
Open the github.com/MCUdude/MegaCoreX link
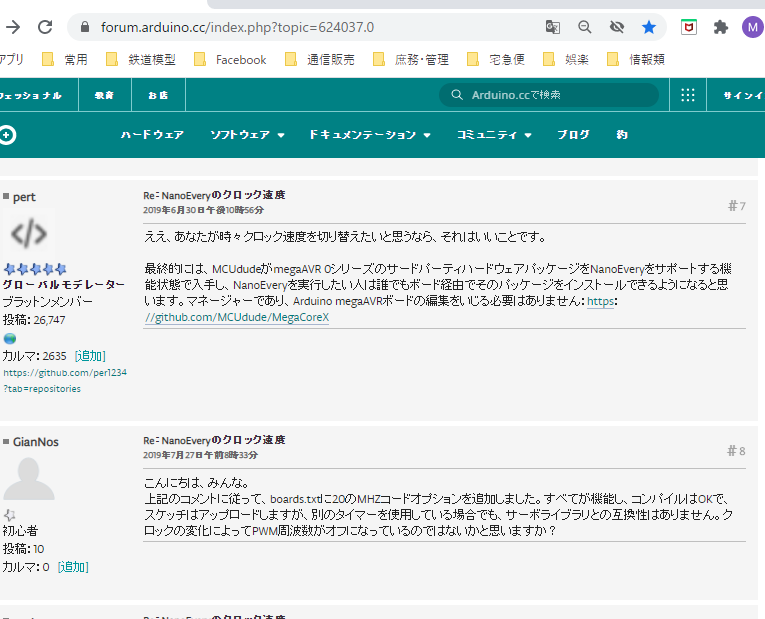click(x=237, y=317)
